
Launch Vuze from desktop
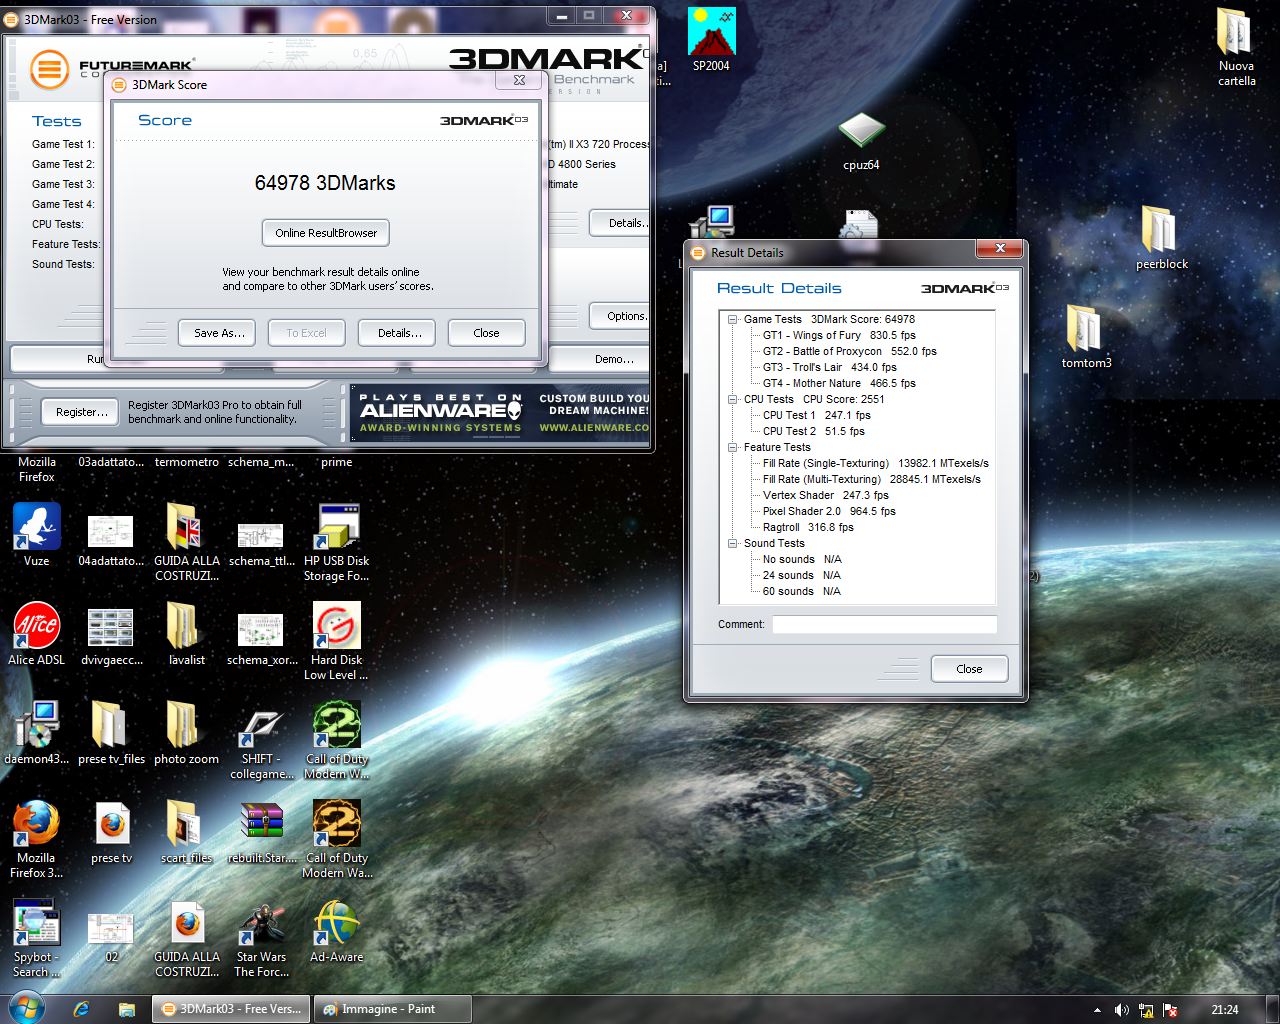pyautogui.click(x=37, y=534)
